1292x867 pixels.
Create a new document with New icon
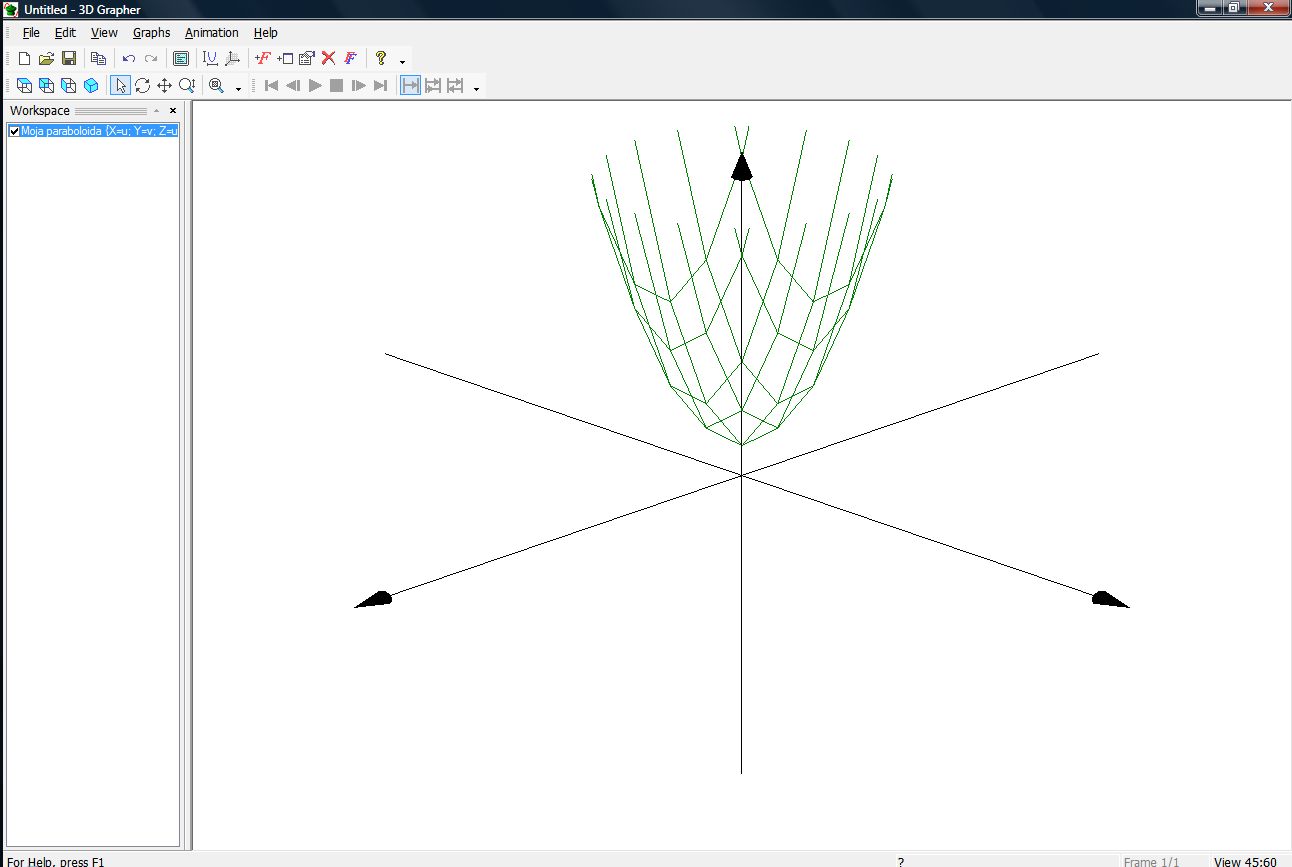coord(25,59)
